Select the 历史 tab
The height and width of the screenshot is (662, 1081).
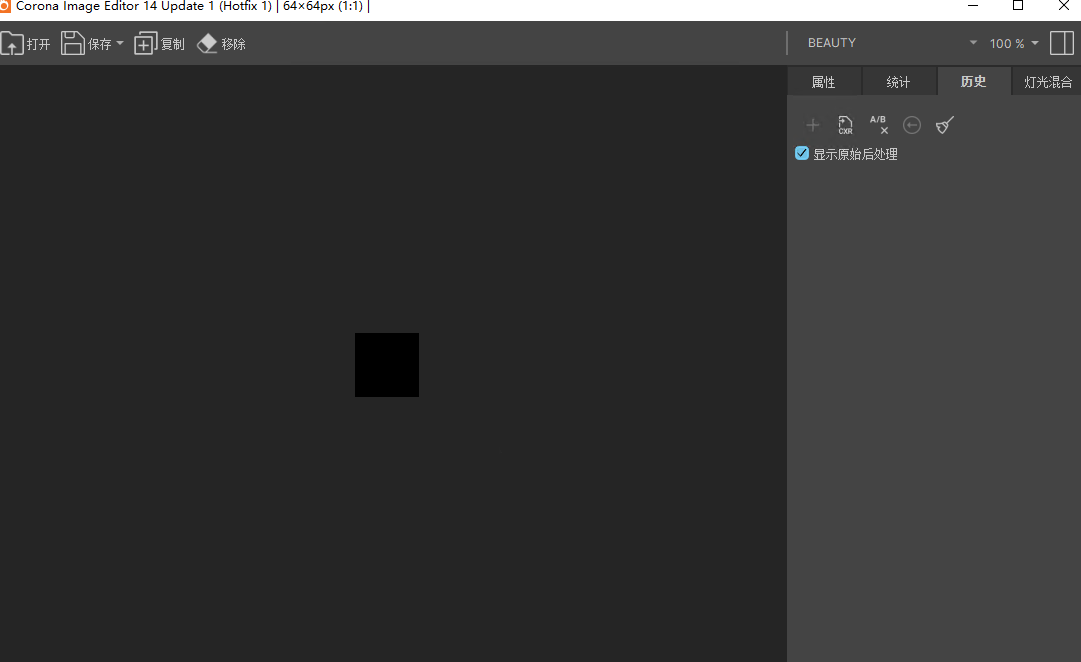click(x=973, y=81)
